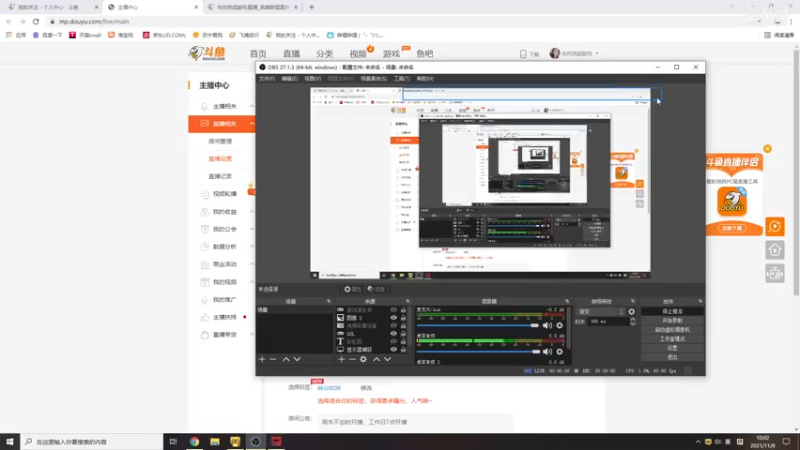Click orange live play floating icon

(x=774, y=227)
